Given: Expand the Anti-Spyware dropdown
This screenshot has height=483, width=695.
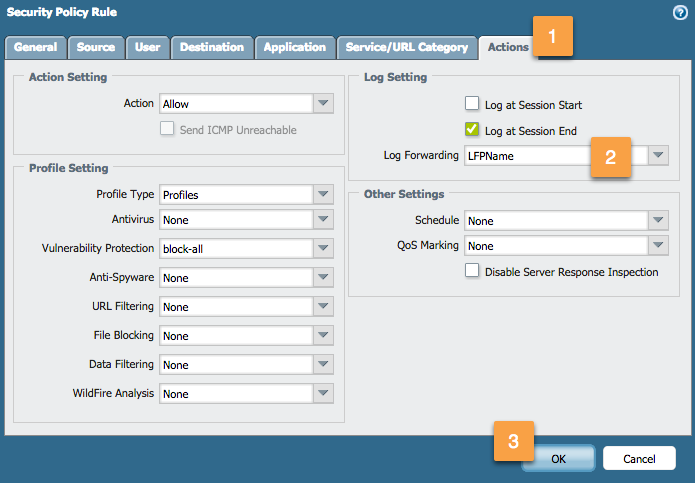Looking at the screenshot, I should click(322, 277).
